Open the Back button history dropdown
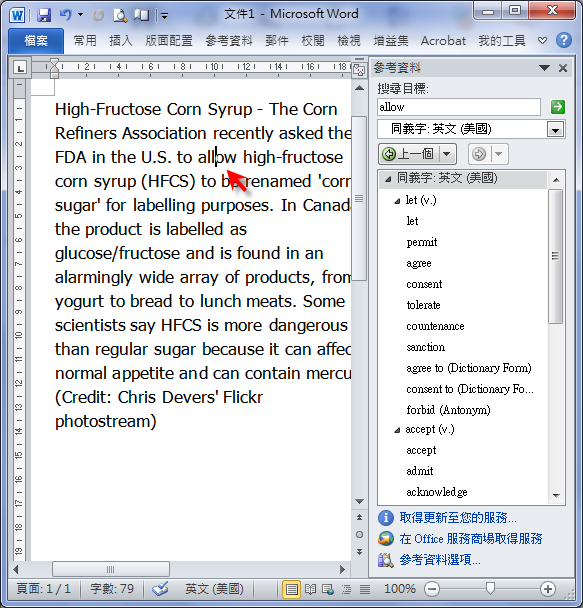Image resolution: width=583 pixels, height=608 pixels. [447, 154]
